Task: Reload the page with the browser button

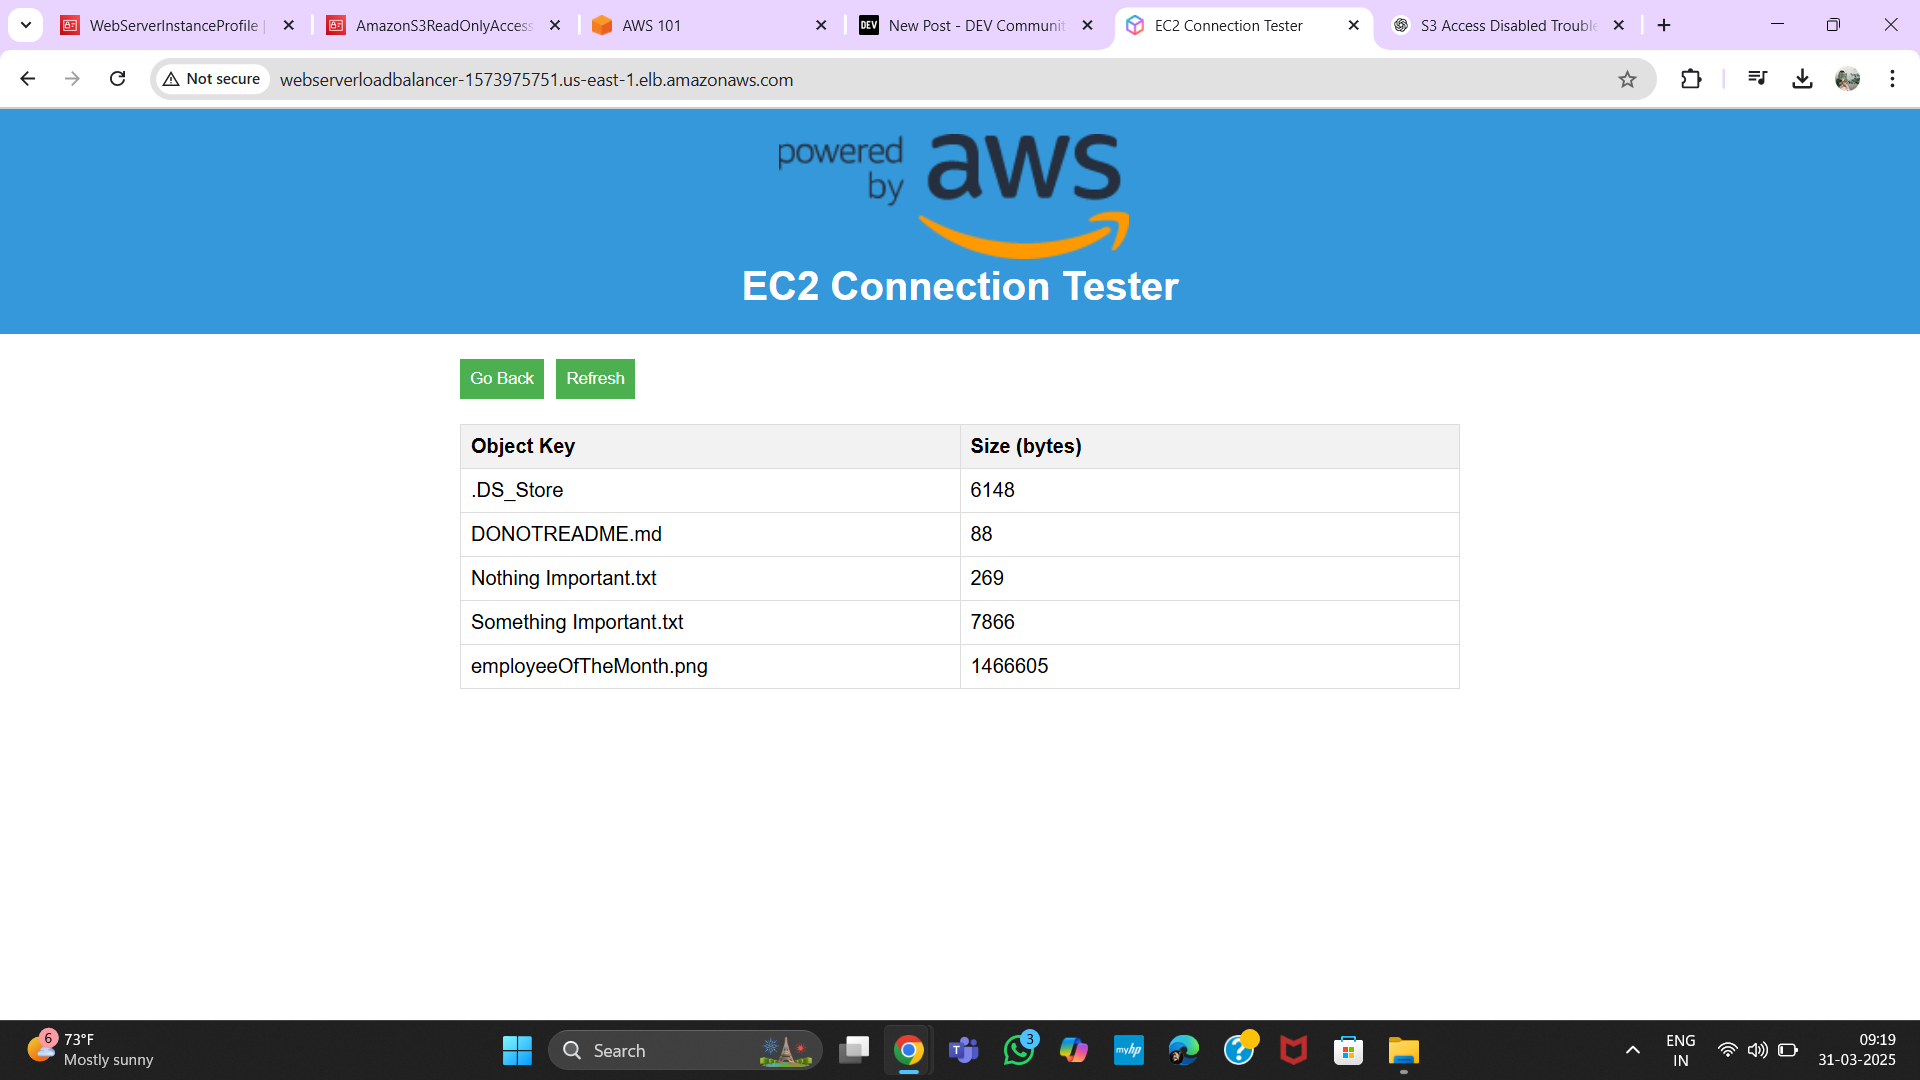Action: (117, 79)
